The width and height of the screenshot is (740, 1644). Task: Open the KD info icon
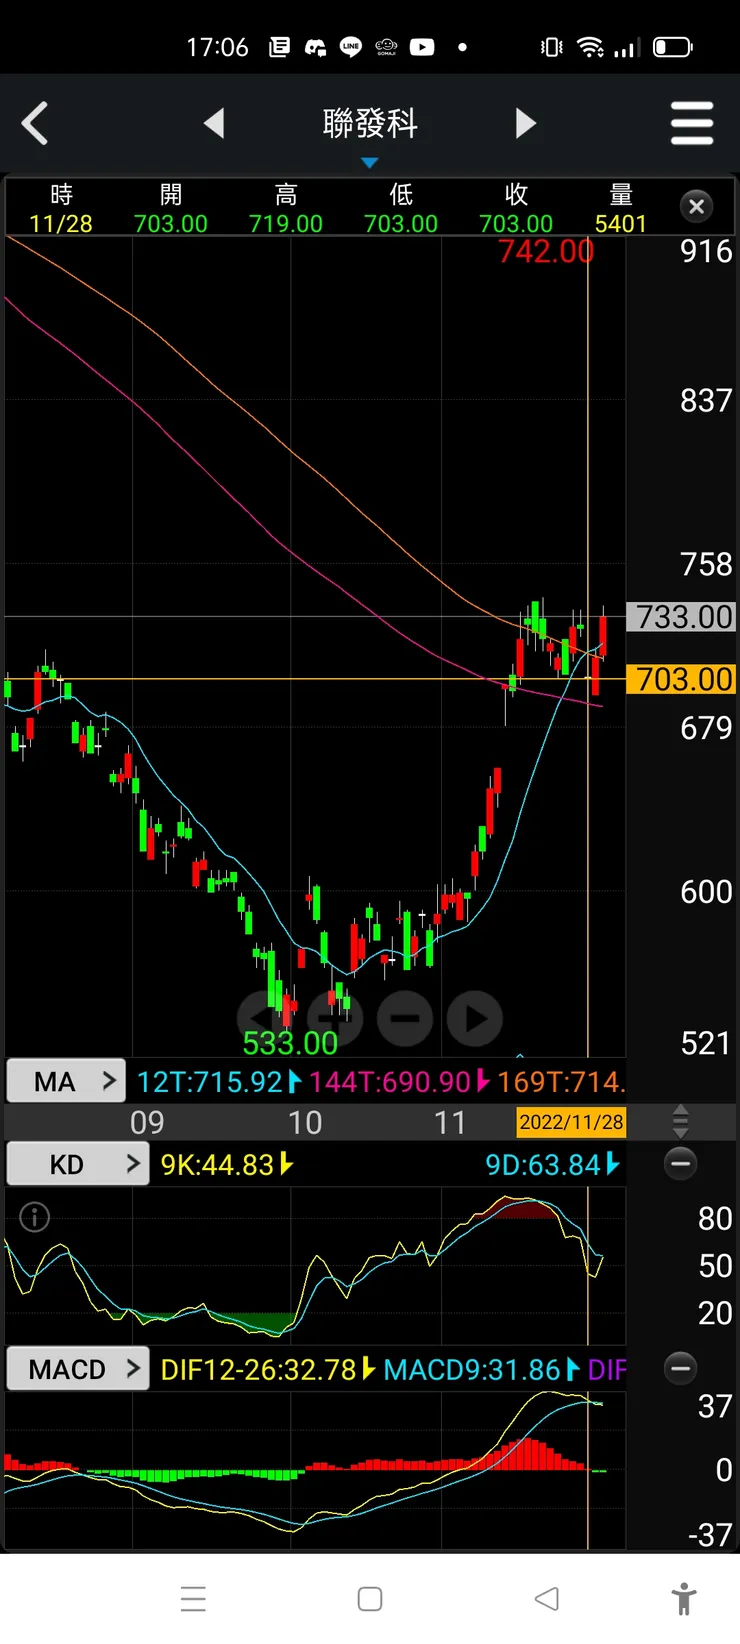pyautogui.click(x=35, y=1217)
